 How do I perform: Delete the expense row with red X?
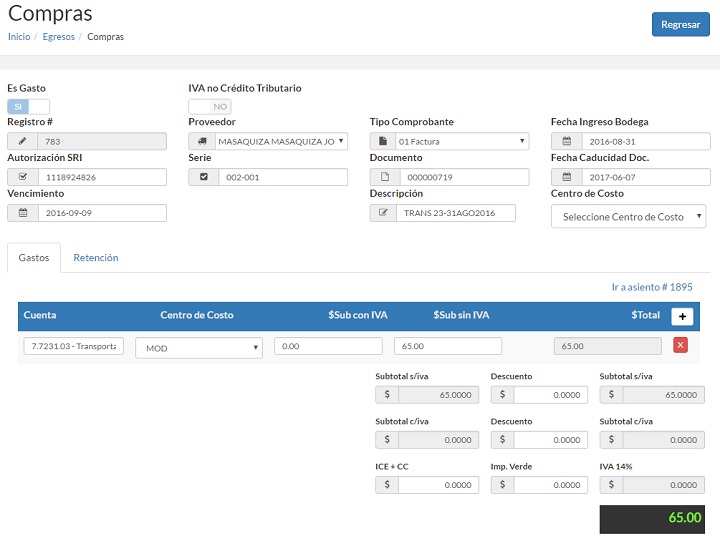680,345
